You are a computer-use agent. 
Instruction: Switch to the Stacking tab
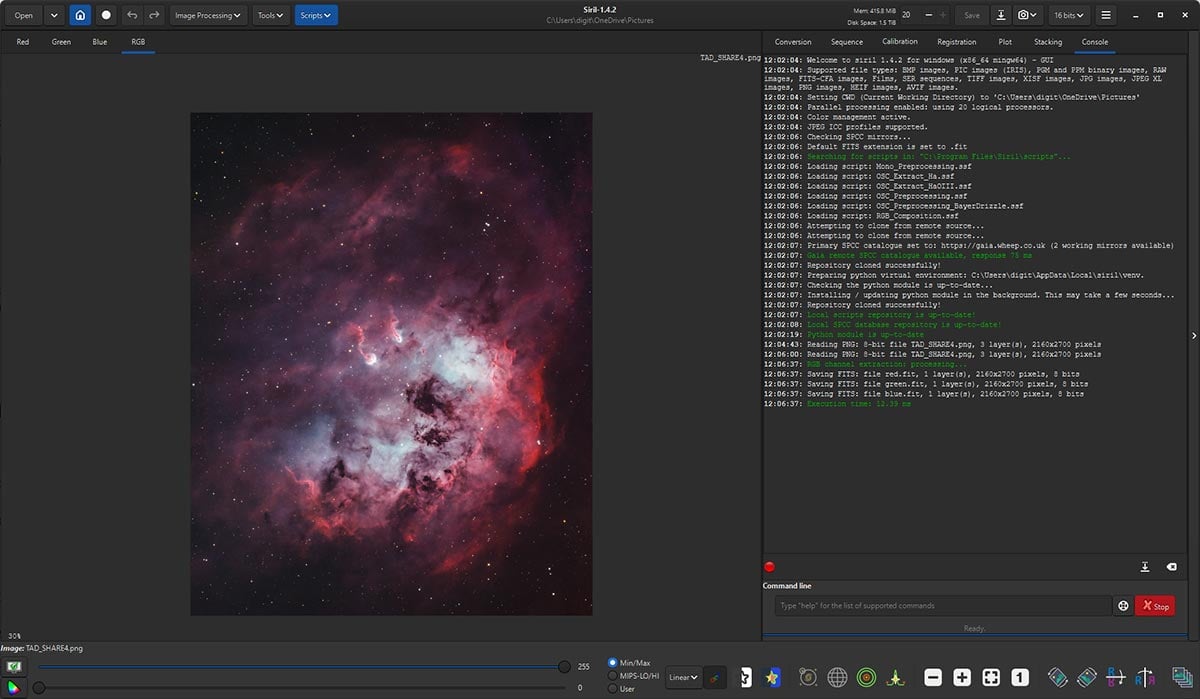tap(1048, 41)
